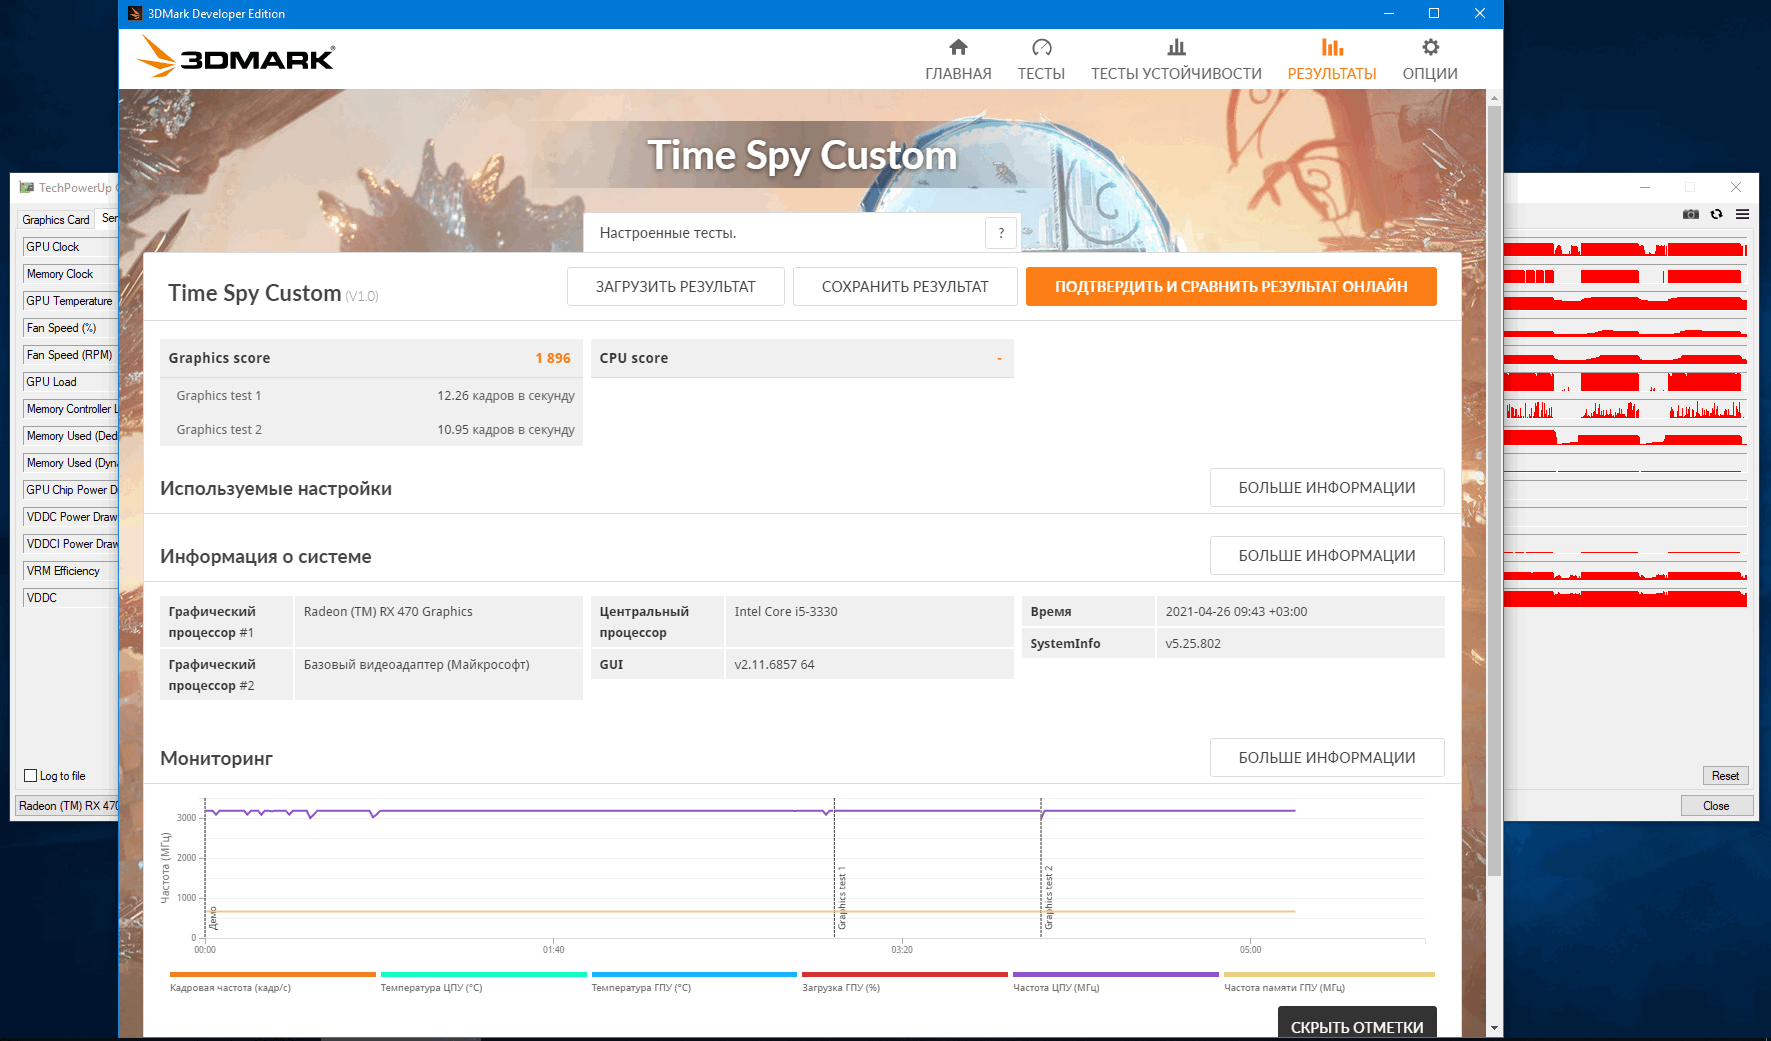The height and width of the screenshot is (1041, 1771).
Task: Open the GPU-Z hamburger menu icon
Action: 1742,214
